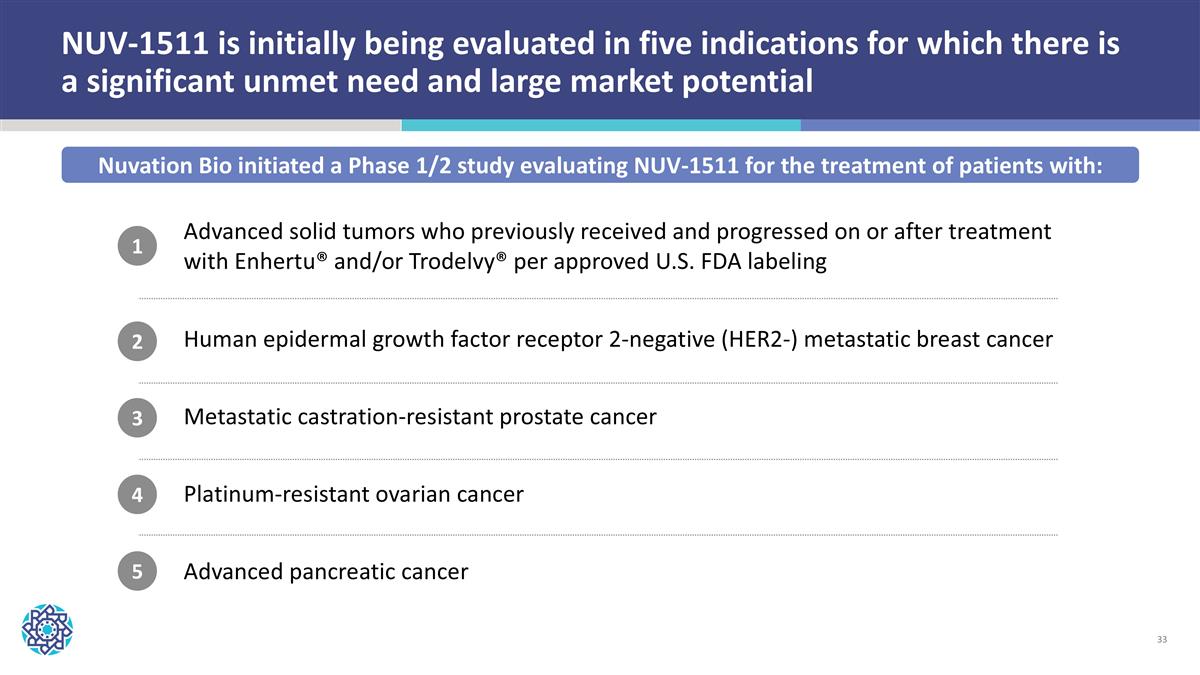This screenshot has height=675, width=1200.
Task: Click the teal segment of the header bar
Action: pyautogui.click(x=600, y=125)
